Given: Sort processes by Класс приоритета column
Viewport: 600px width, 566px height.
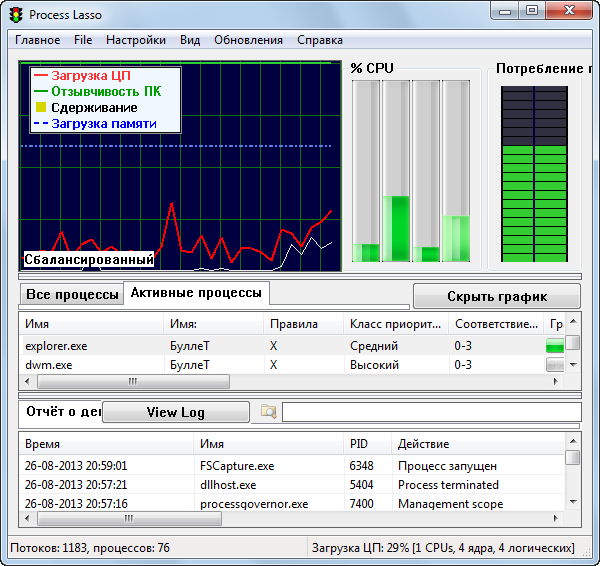Looking at the screenshot, I should pyautogui.click(x=394, y=324).
